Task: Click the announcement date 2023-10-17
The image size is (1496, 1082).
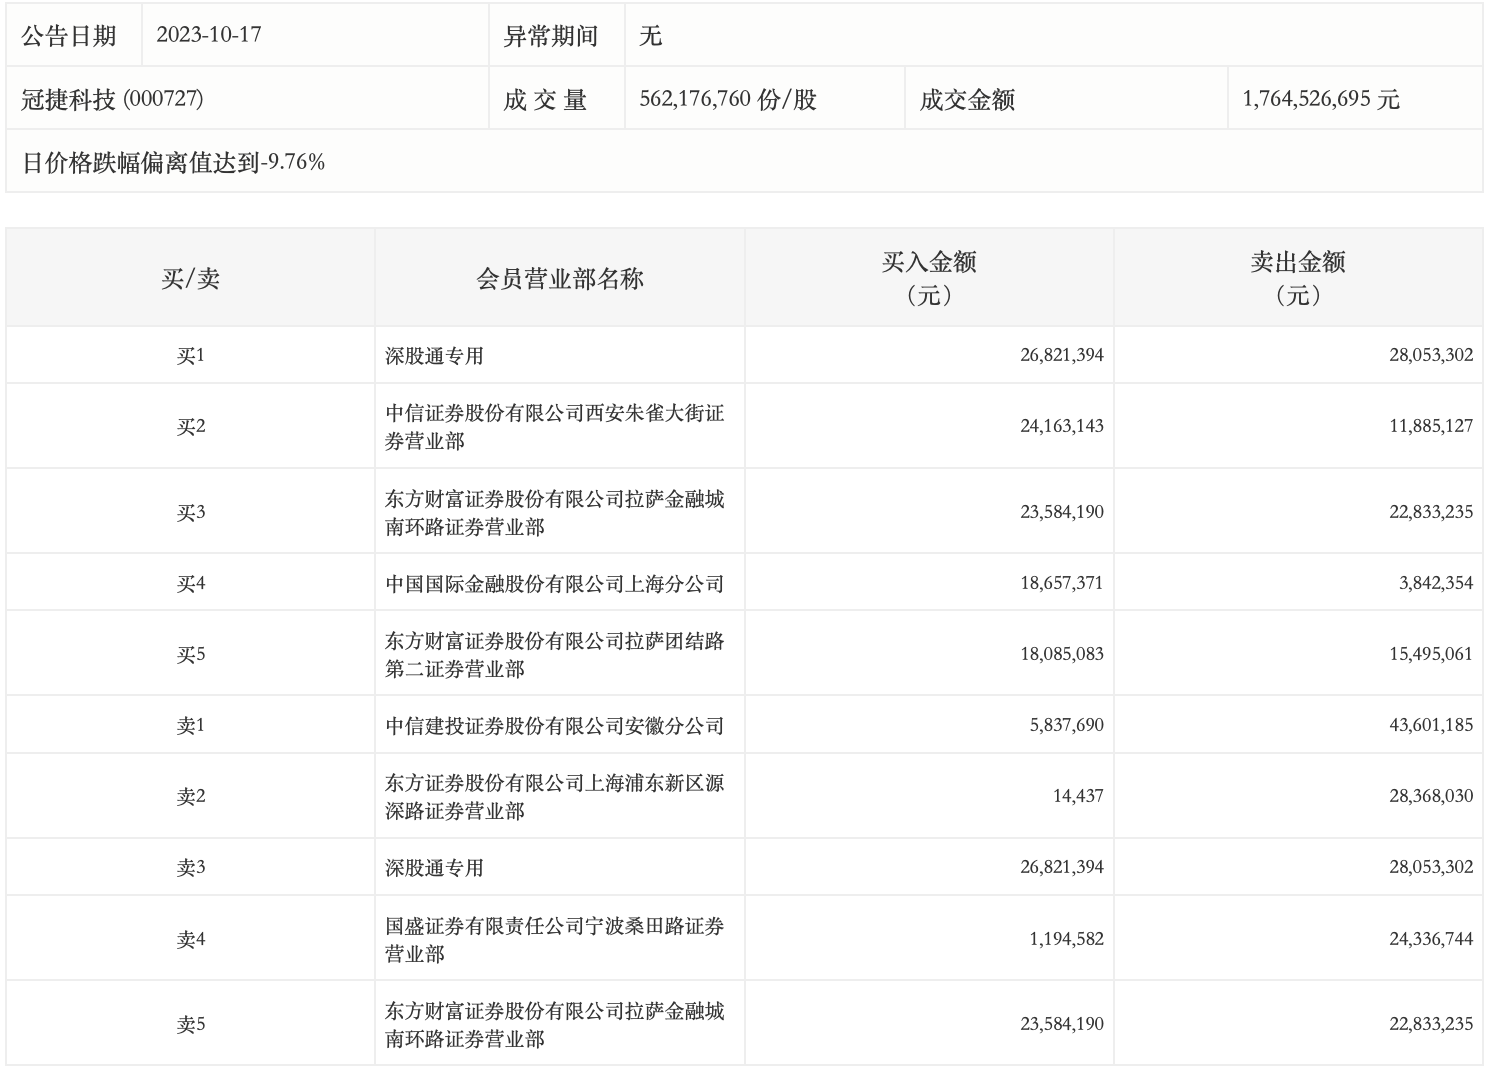Action: (x=209, y=35)
